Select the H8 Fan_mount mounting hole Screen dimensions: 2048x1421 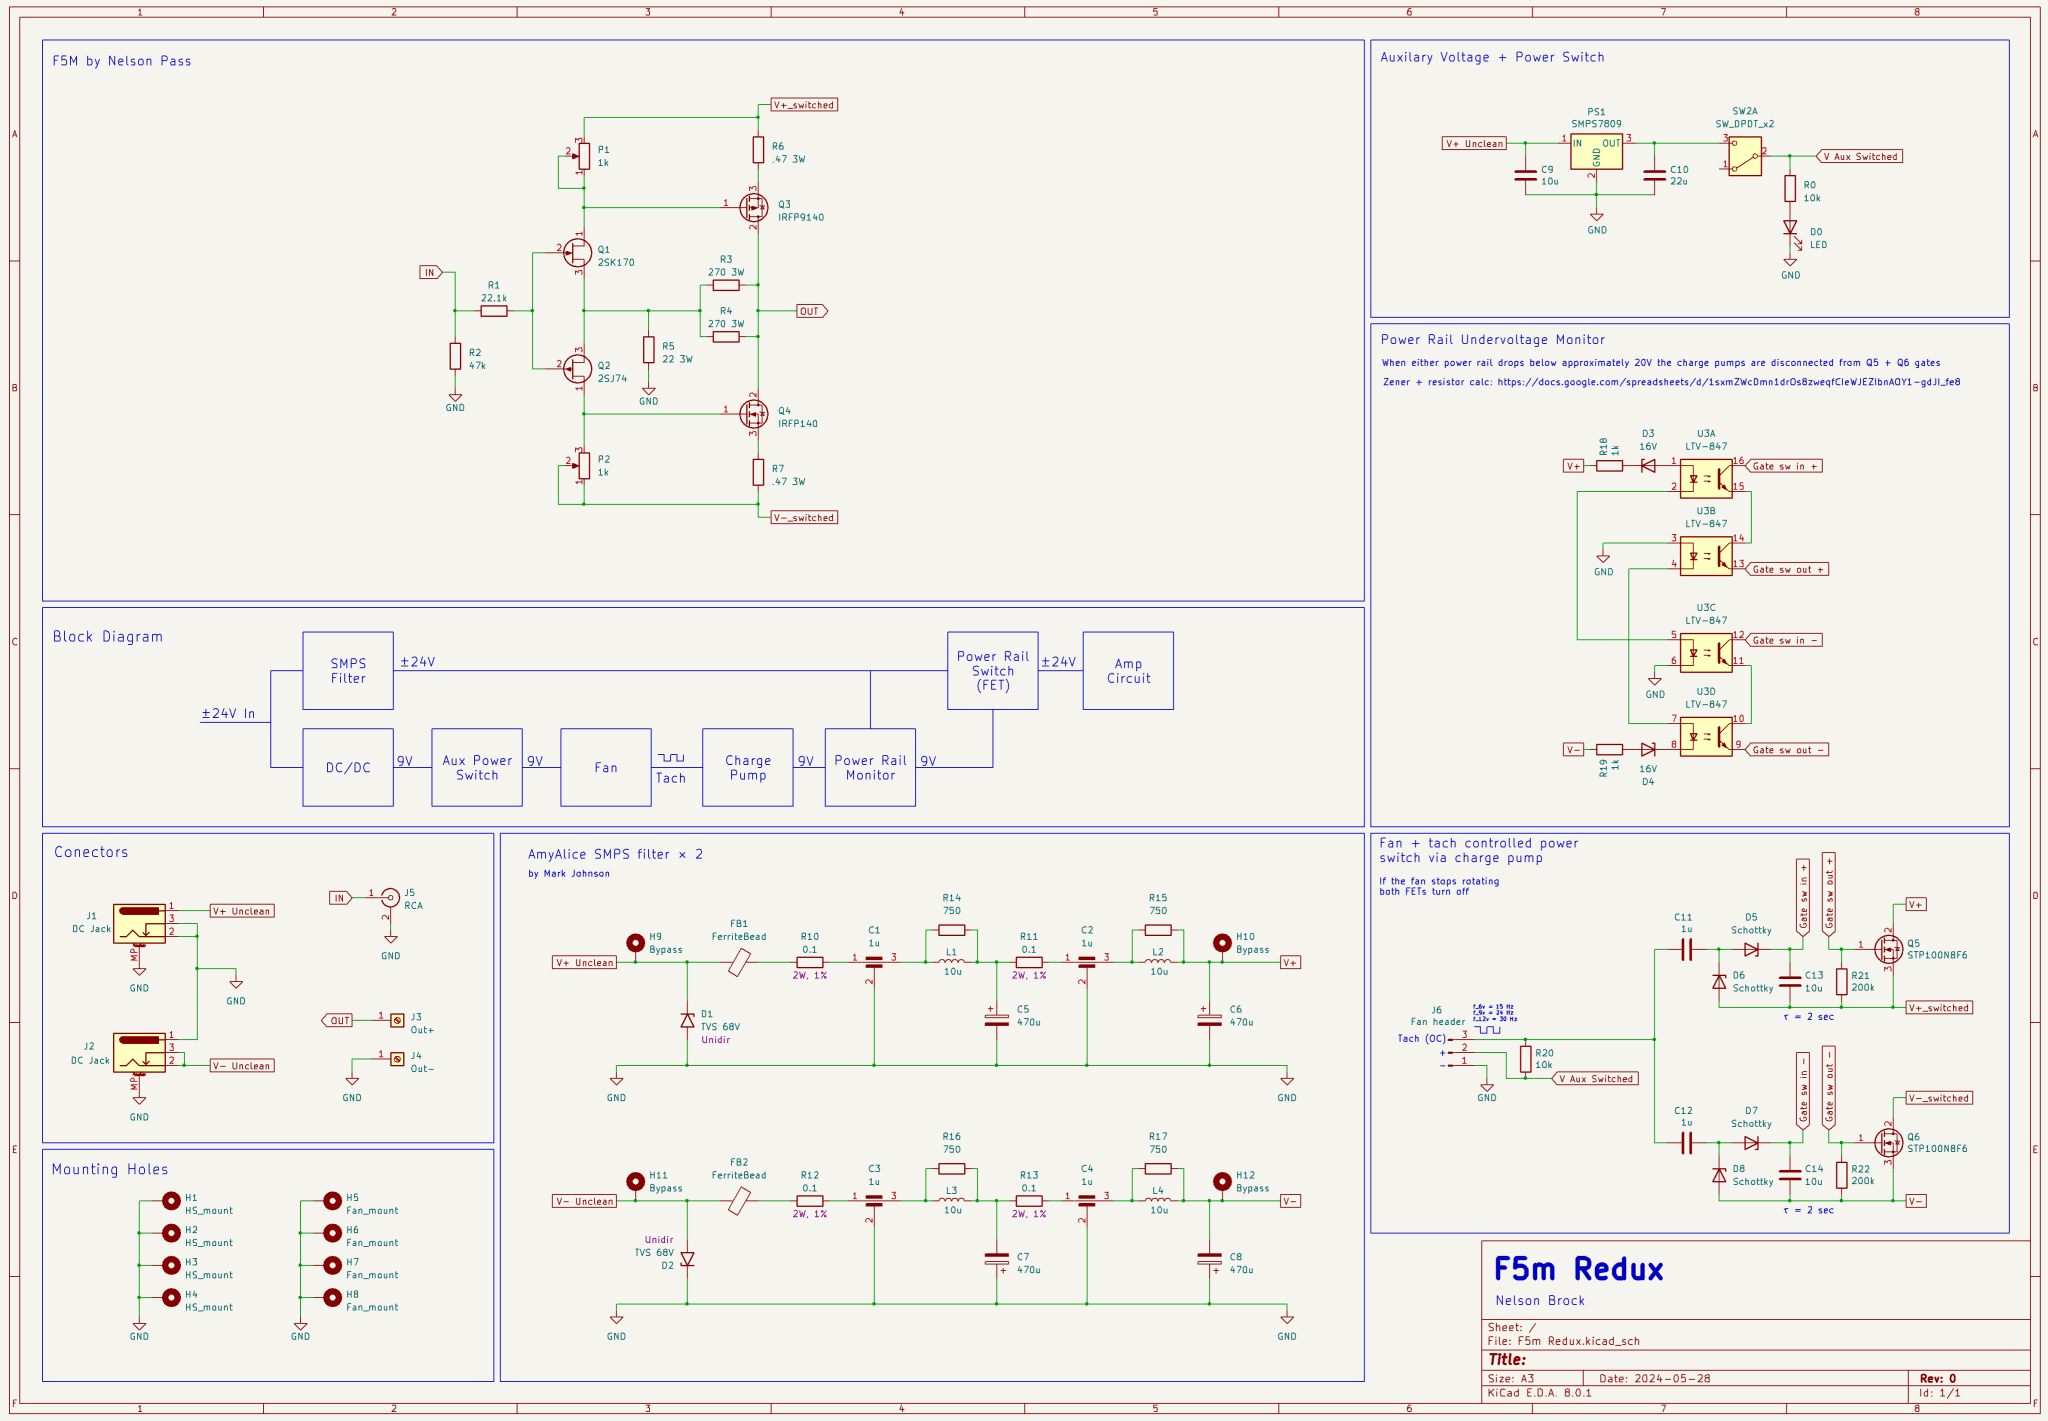[332, 1297]
